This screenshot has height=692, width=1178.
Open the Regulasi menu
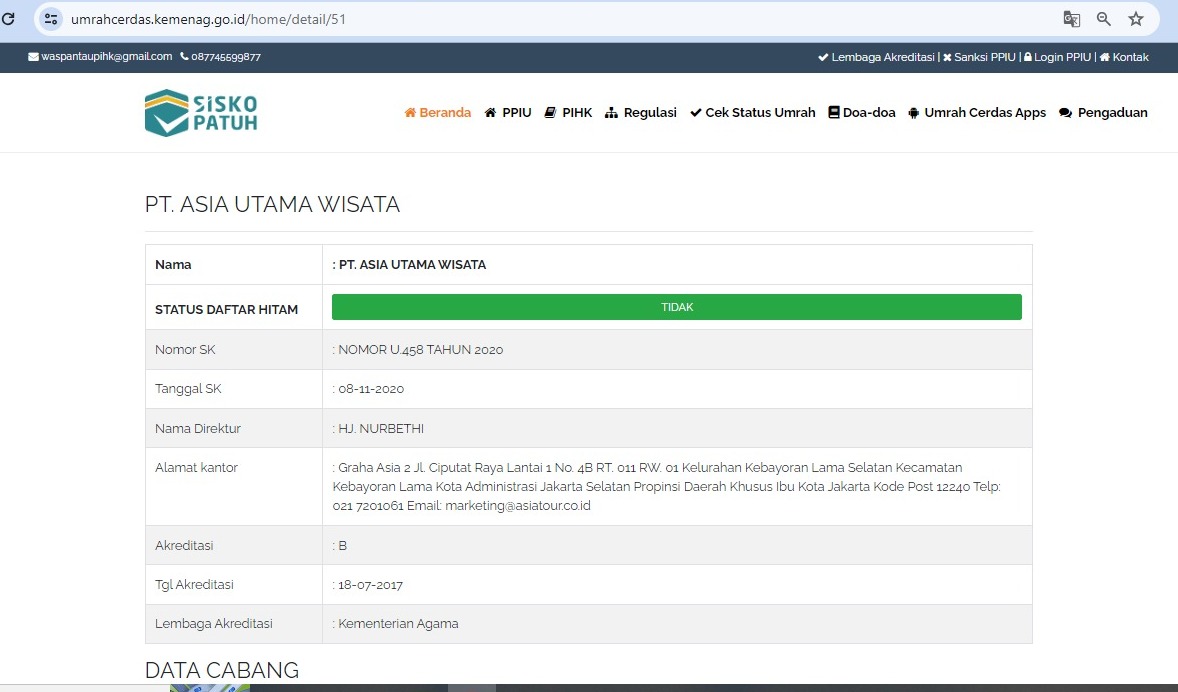pyautogui.click(x=641, y=113)
